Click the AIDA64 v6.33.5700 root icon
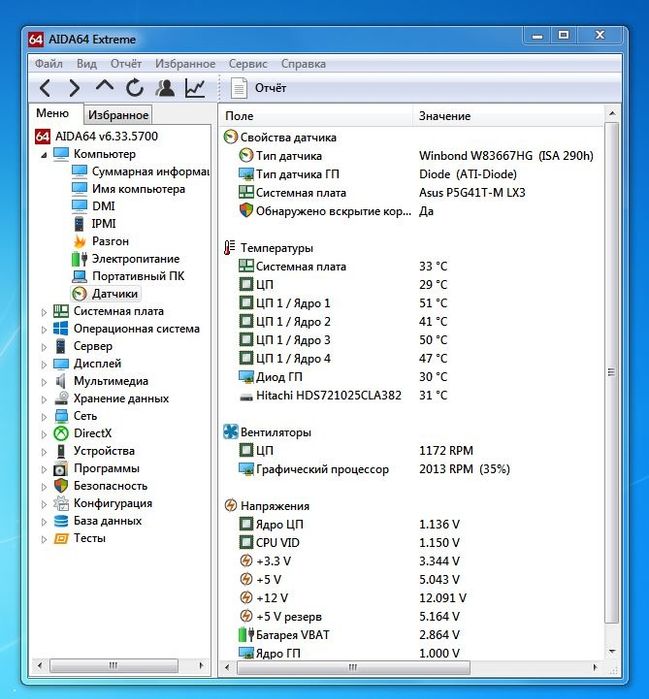This screenshot has width=649, height=699. 42,136
